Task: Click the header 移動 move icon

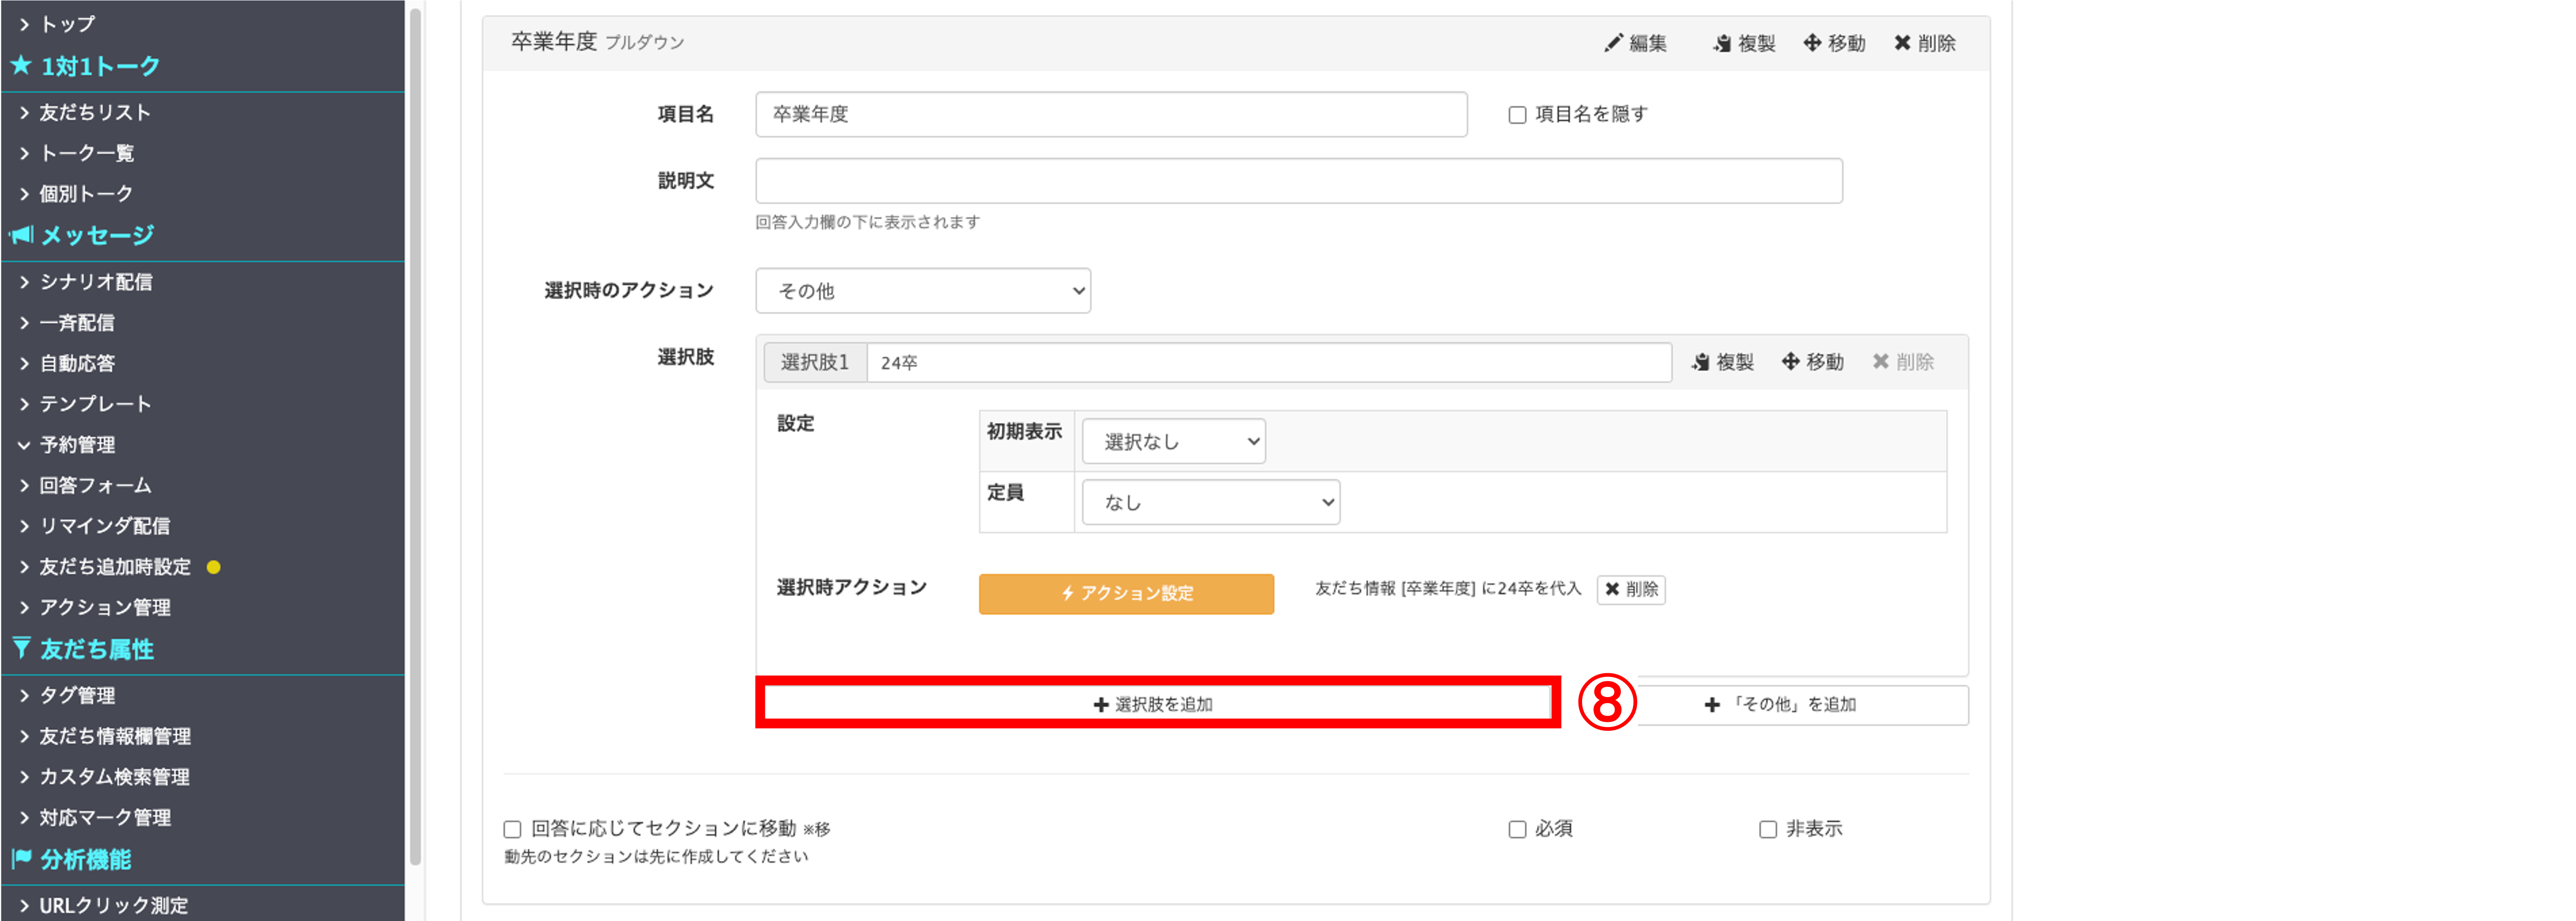Action: click(1811, 43)
